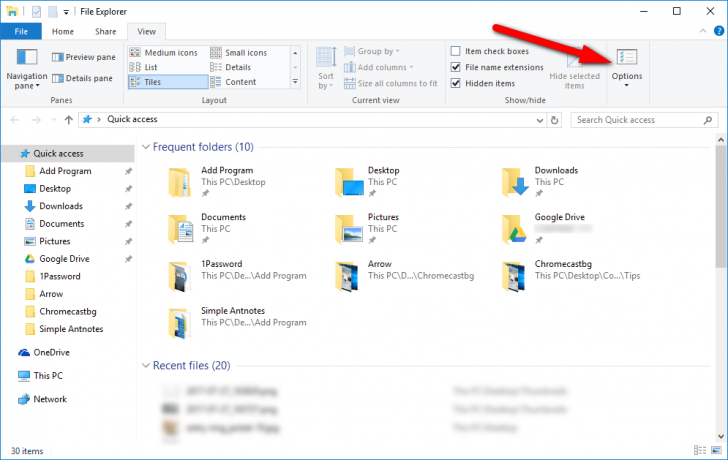728x460 pixels.
Task: Switch to List layout
Action: (x=143, y=67)
